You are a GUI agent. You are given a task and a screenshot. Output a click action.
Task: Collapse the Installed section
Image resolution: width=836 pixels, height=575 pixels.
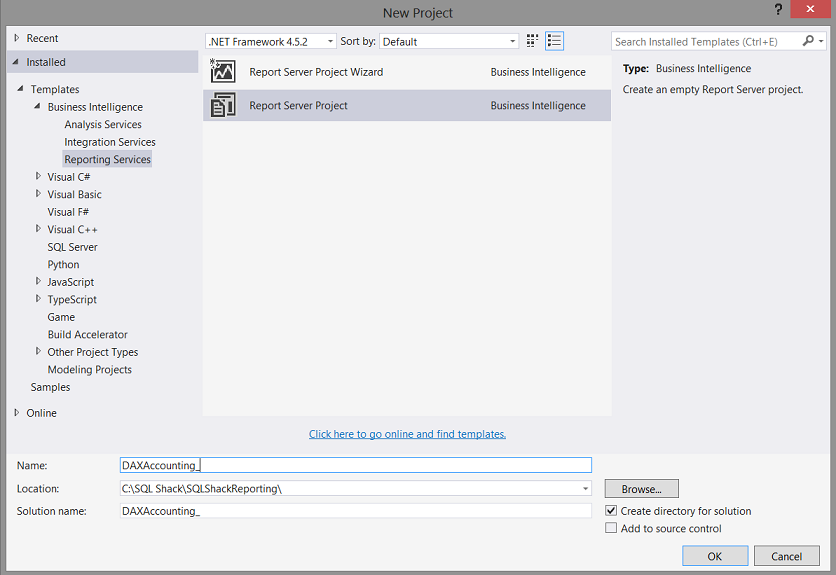tap(15, 62)
